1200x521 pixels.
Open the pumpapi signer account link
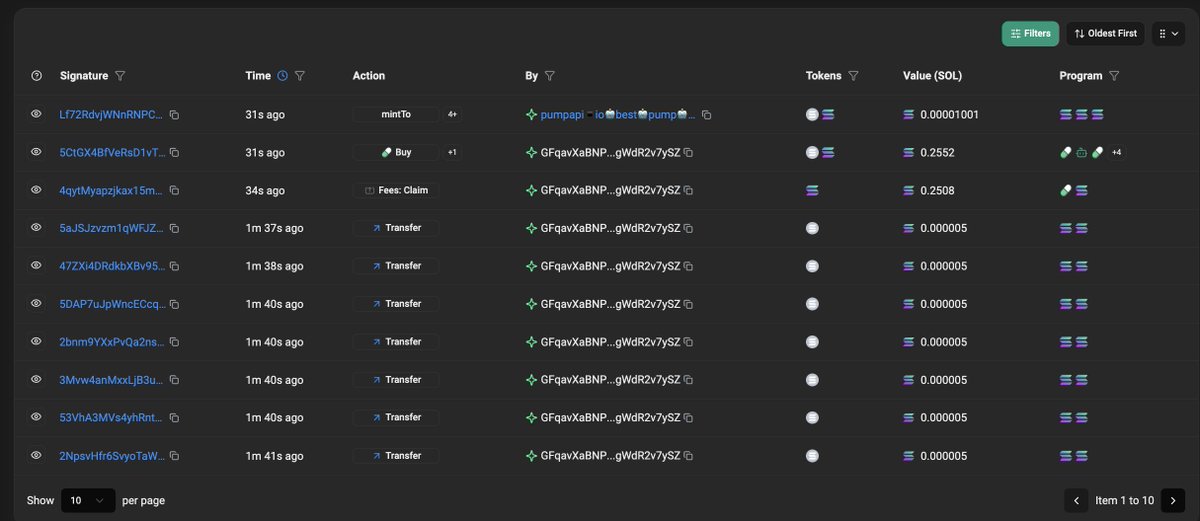click(x=618, y=115)
